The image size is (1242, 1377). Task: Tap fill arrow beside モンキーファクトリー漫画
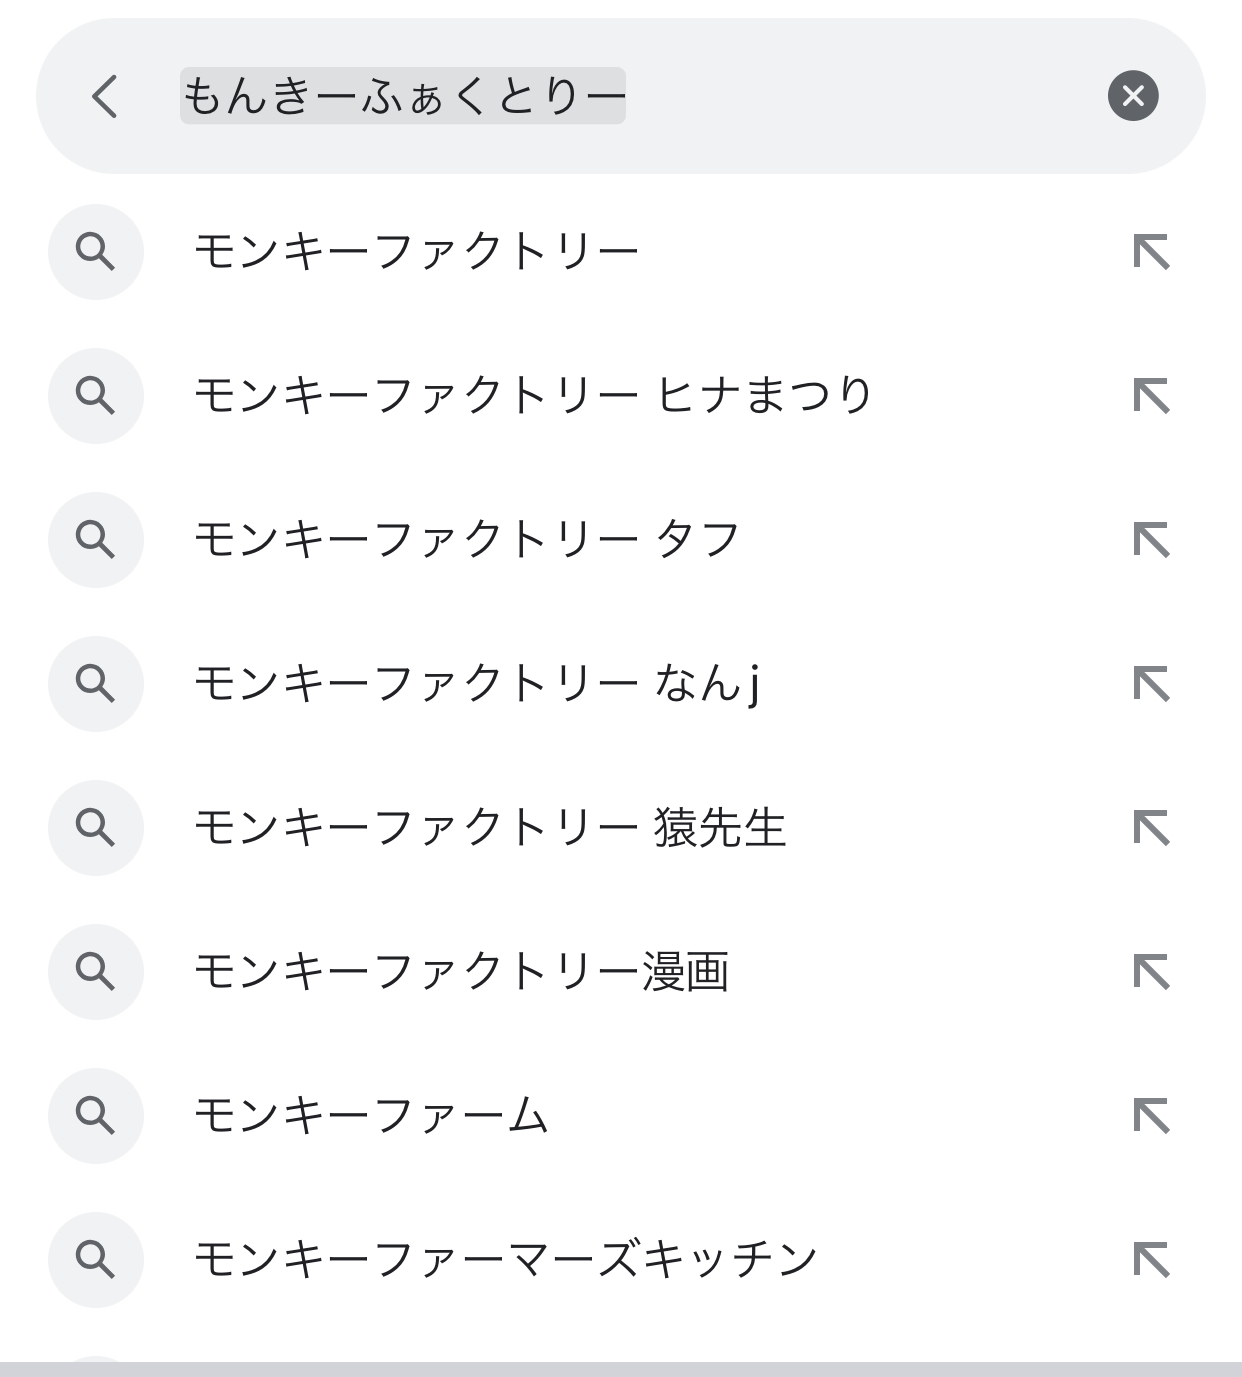1151,972
